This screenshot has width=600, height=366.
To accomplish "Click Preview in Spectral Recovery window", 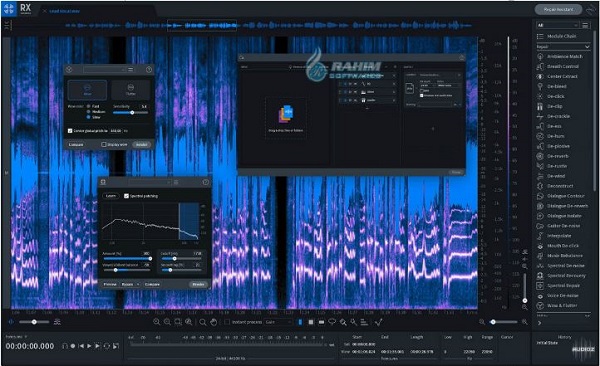I will (110, 284).
